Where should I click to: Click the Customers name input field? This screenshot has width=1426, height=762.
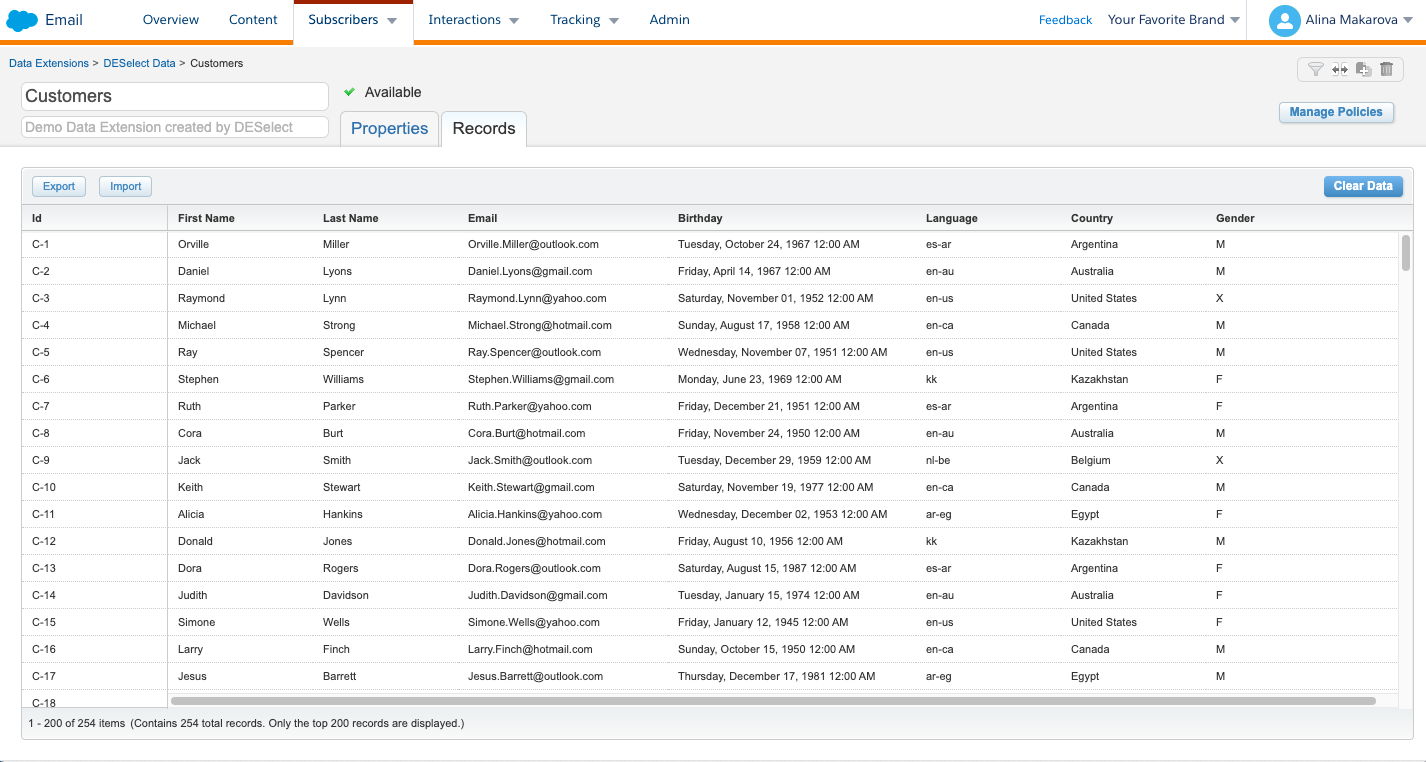(x=175, y=96)
